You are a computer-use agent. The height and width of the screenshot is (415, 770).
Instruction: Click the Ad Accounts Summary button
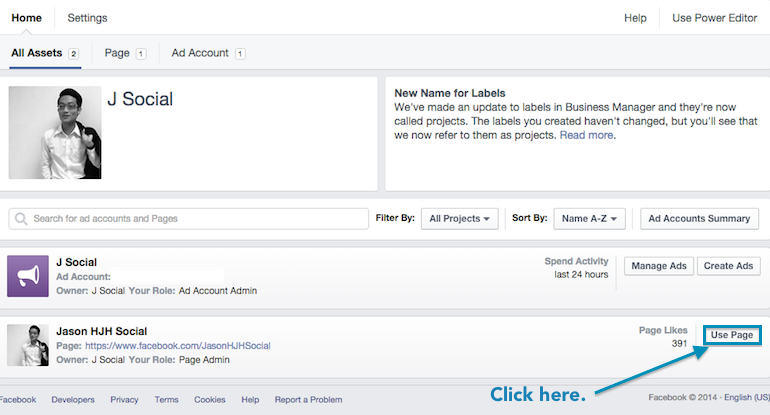[699, 219]
